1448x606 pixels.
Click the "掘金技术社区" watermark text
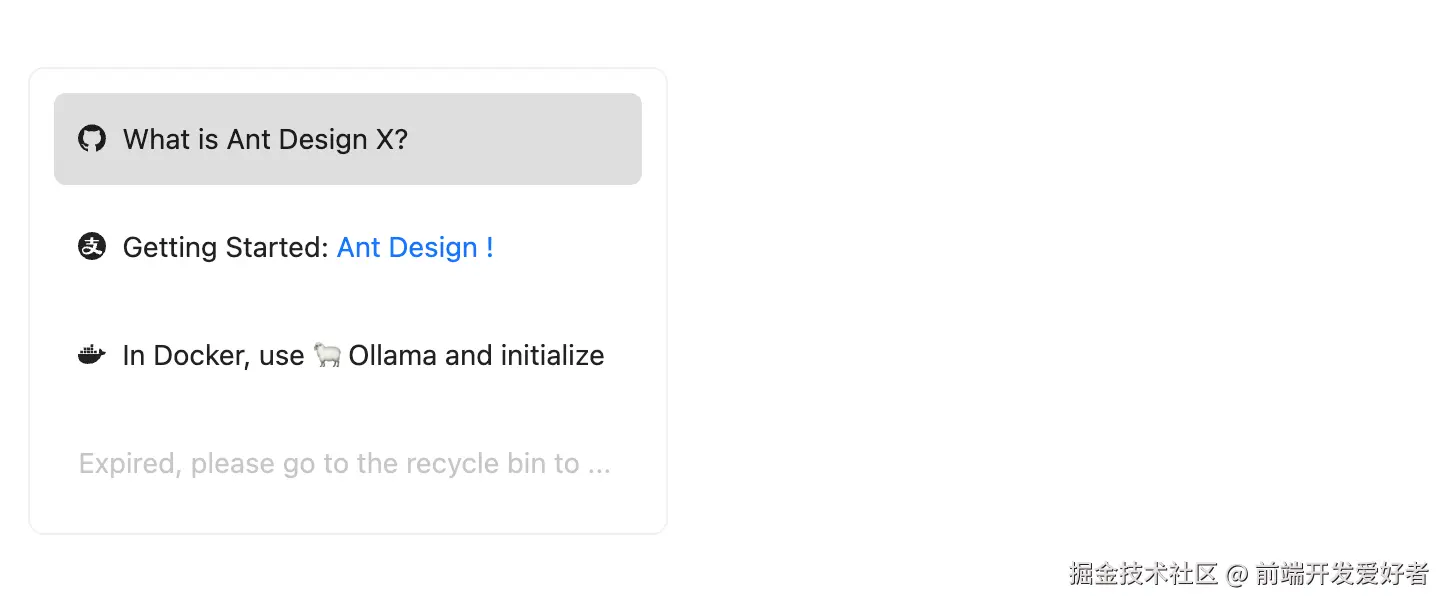coord(1143,574)
